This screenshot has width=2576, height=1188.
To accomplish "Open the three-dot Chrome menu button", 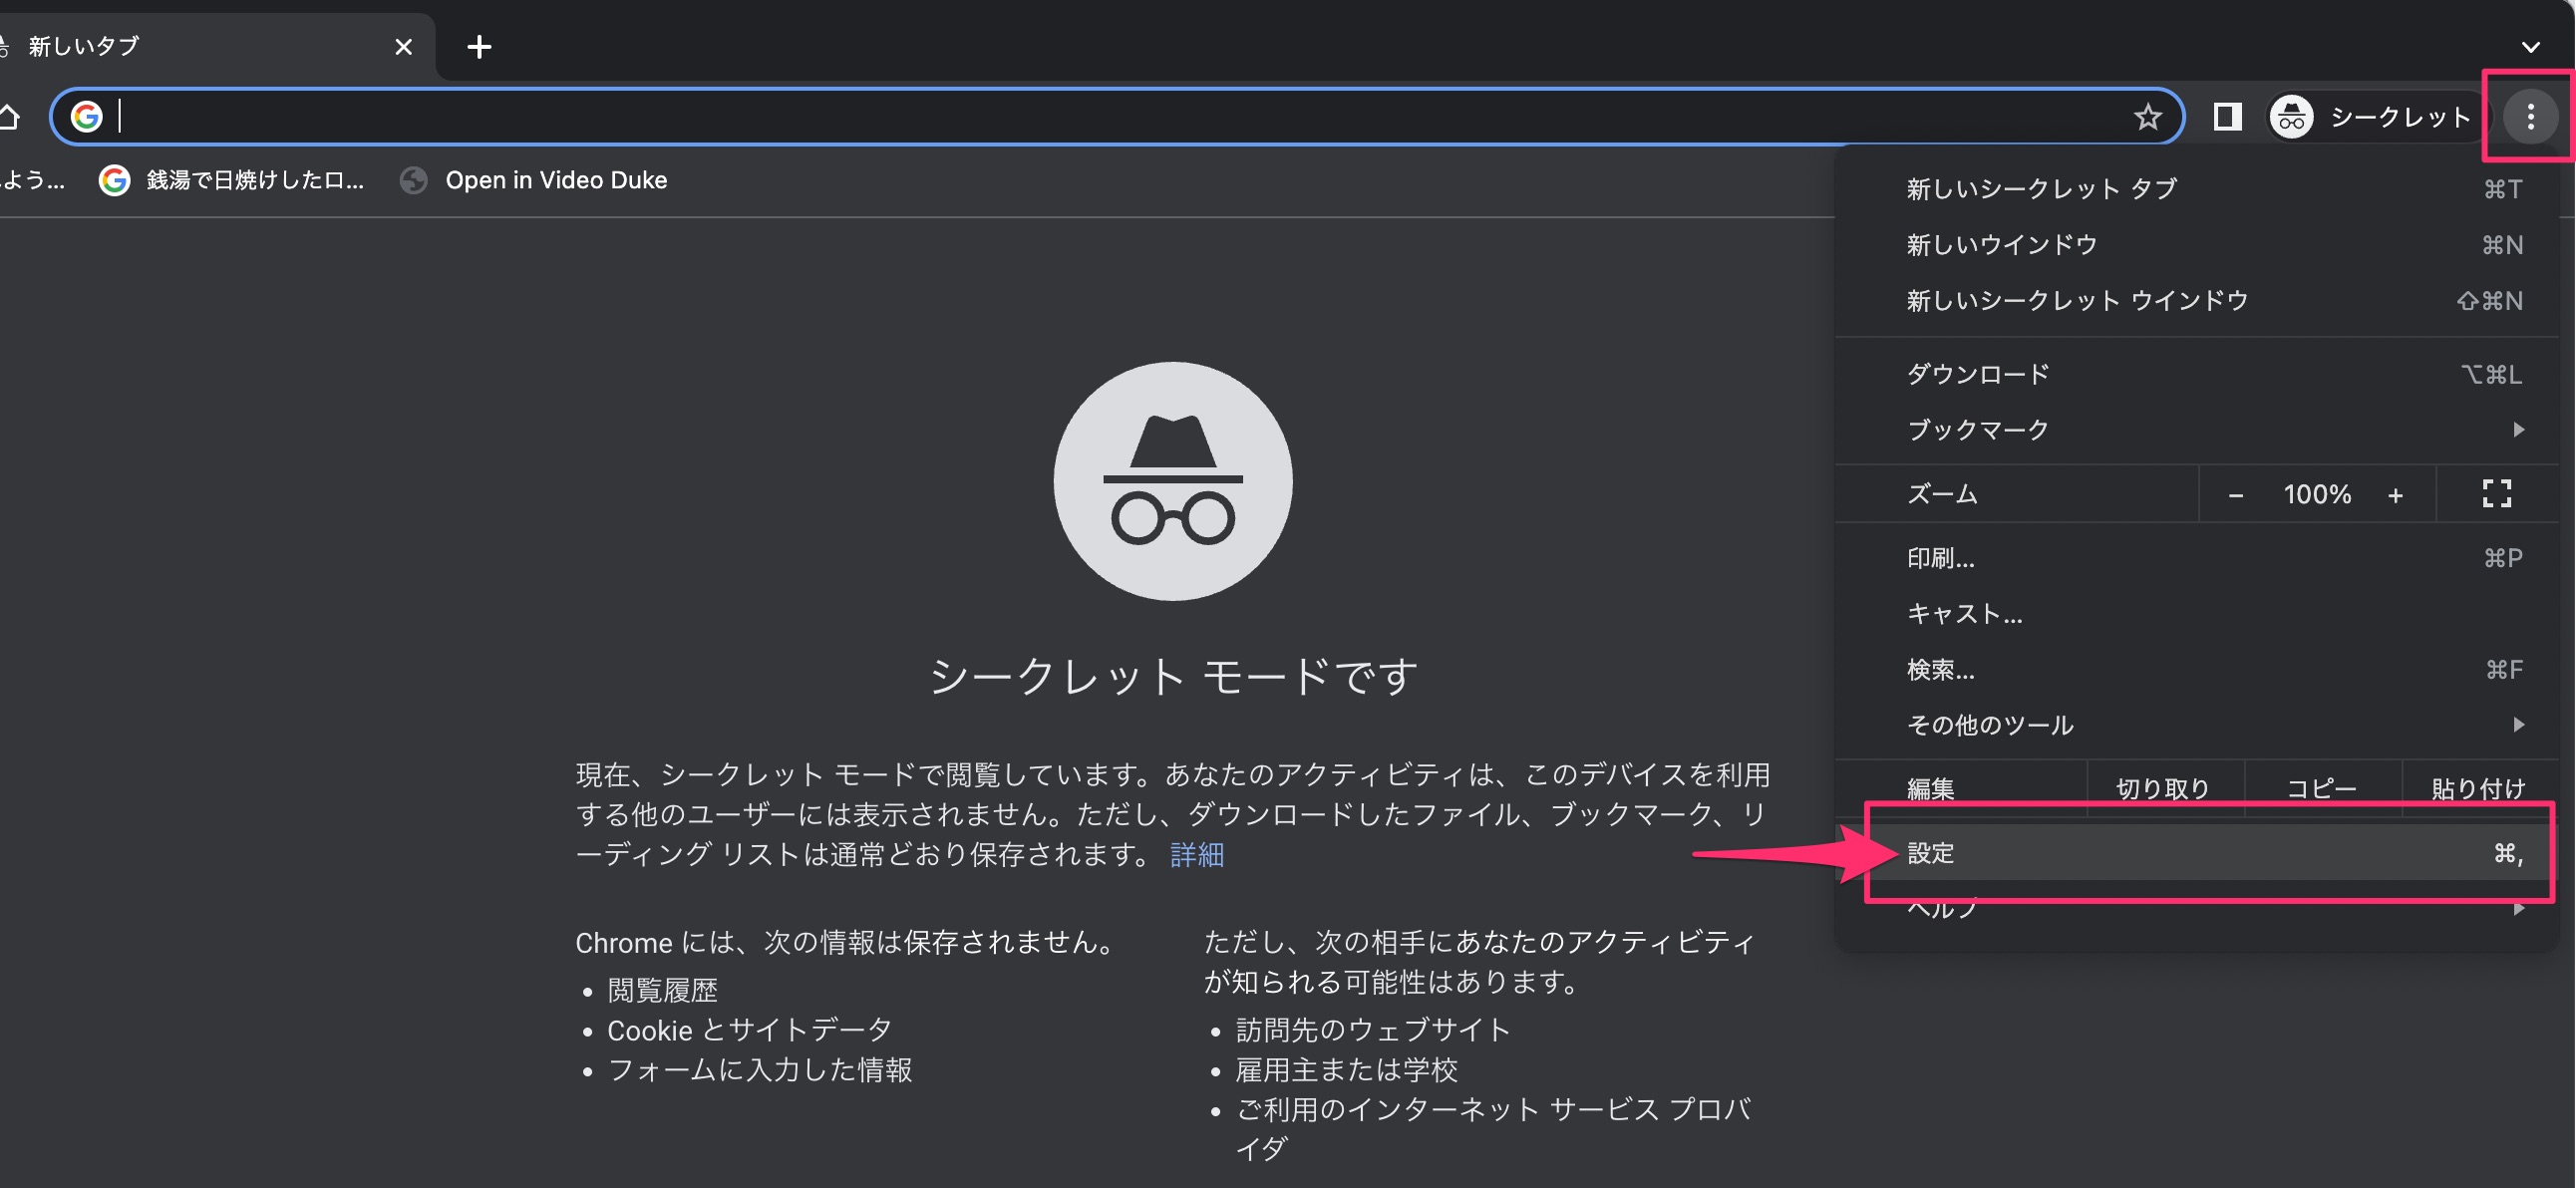I will 2530,117.
